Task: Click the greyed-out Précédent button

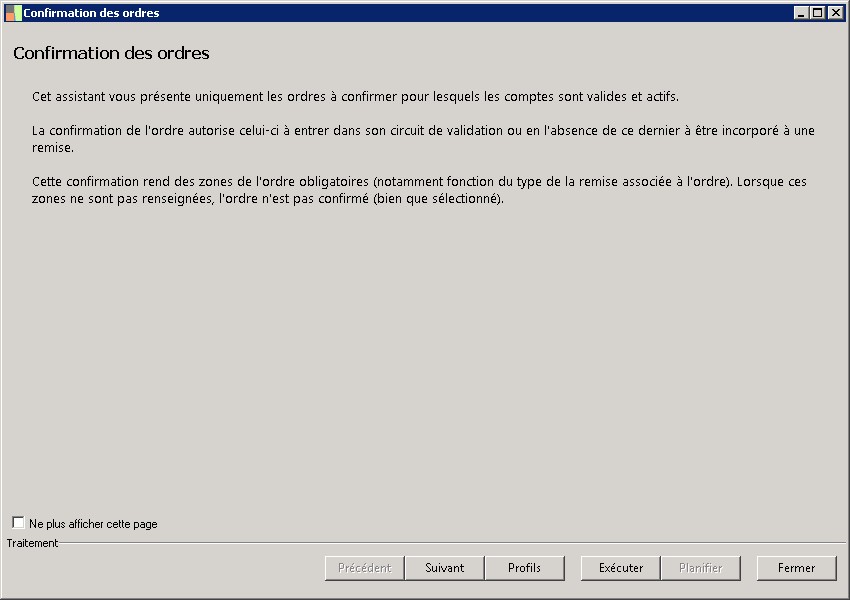Action: (x=365, y=568)
